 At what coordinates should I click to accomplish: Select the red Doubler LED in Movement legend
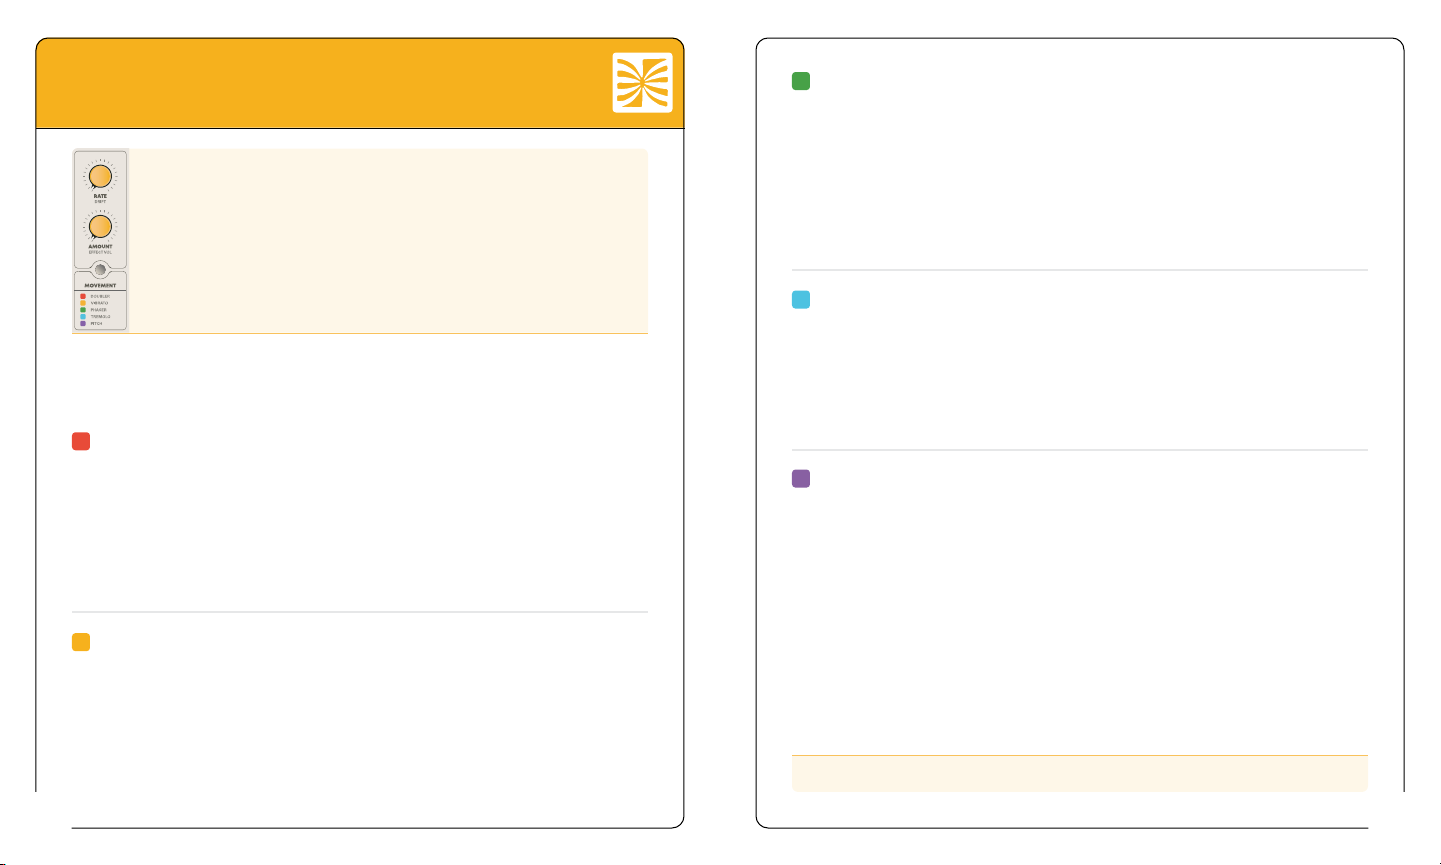point(83,297)
